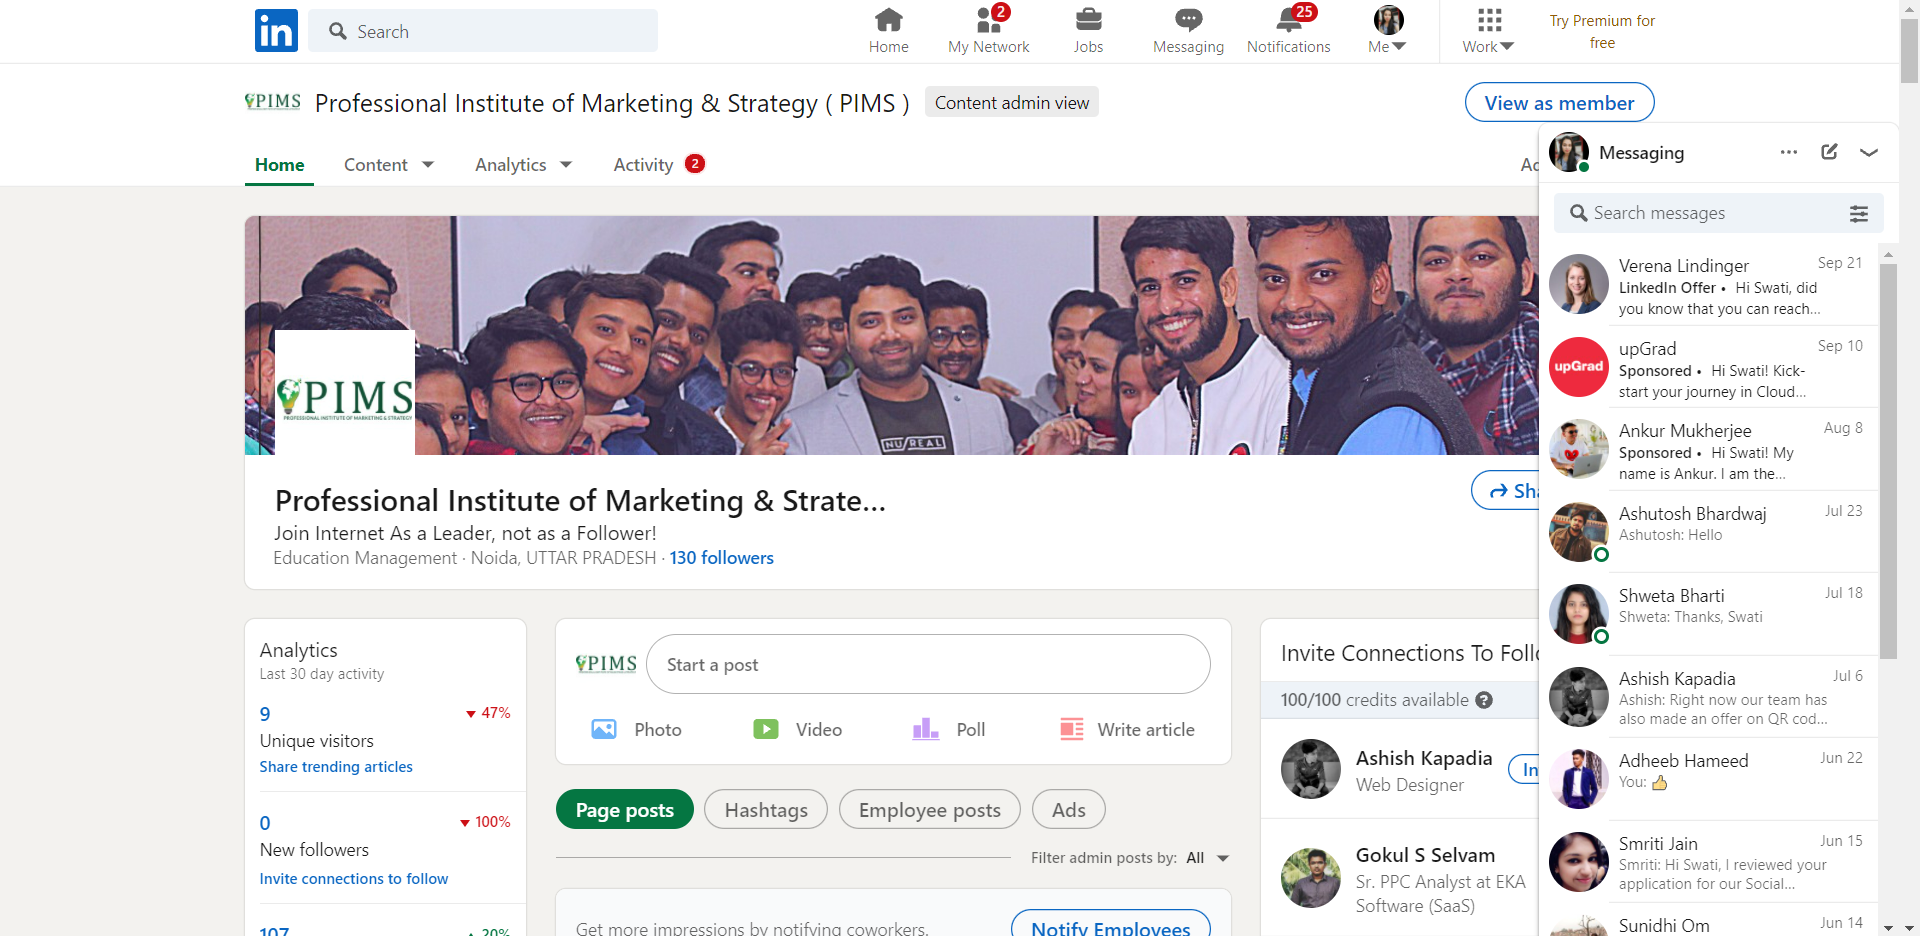This screenshot has width=1920, height=936.
Task: Select the Employee posts filter
Action: (929, 810)
